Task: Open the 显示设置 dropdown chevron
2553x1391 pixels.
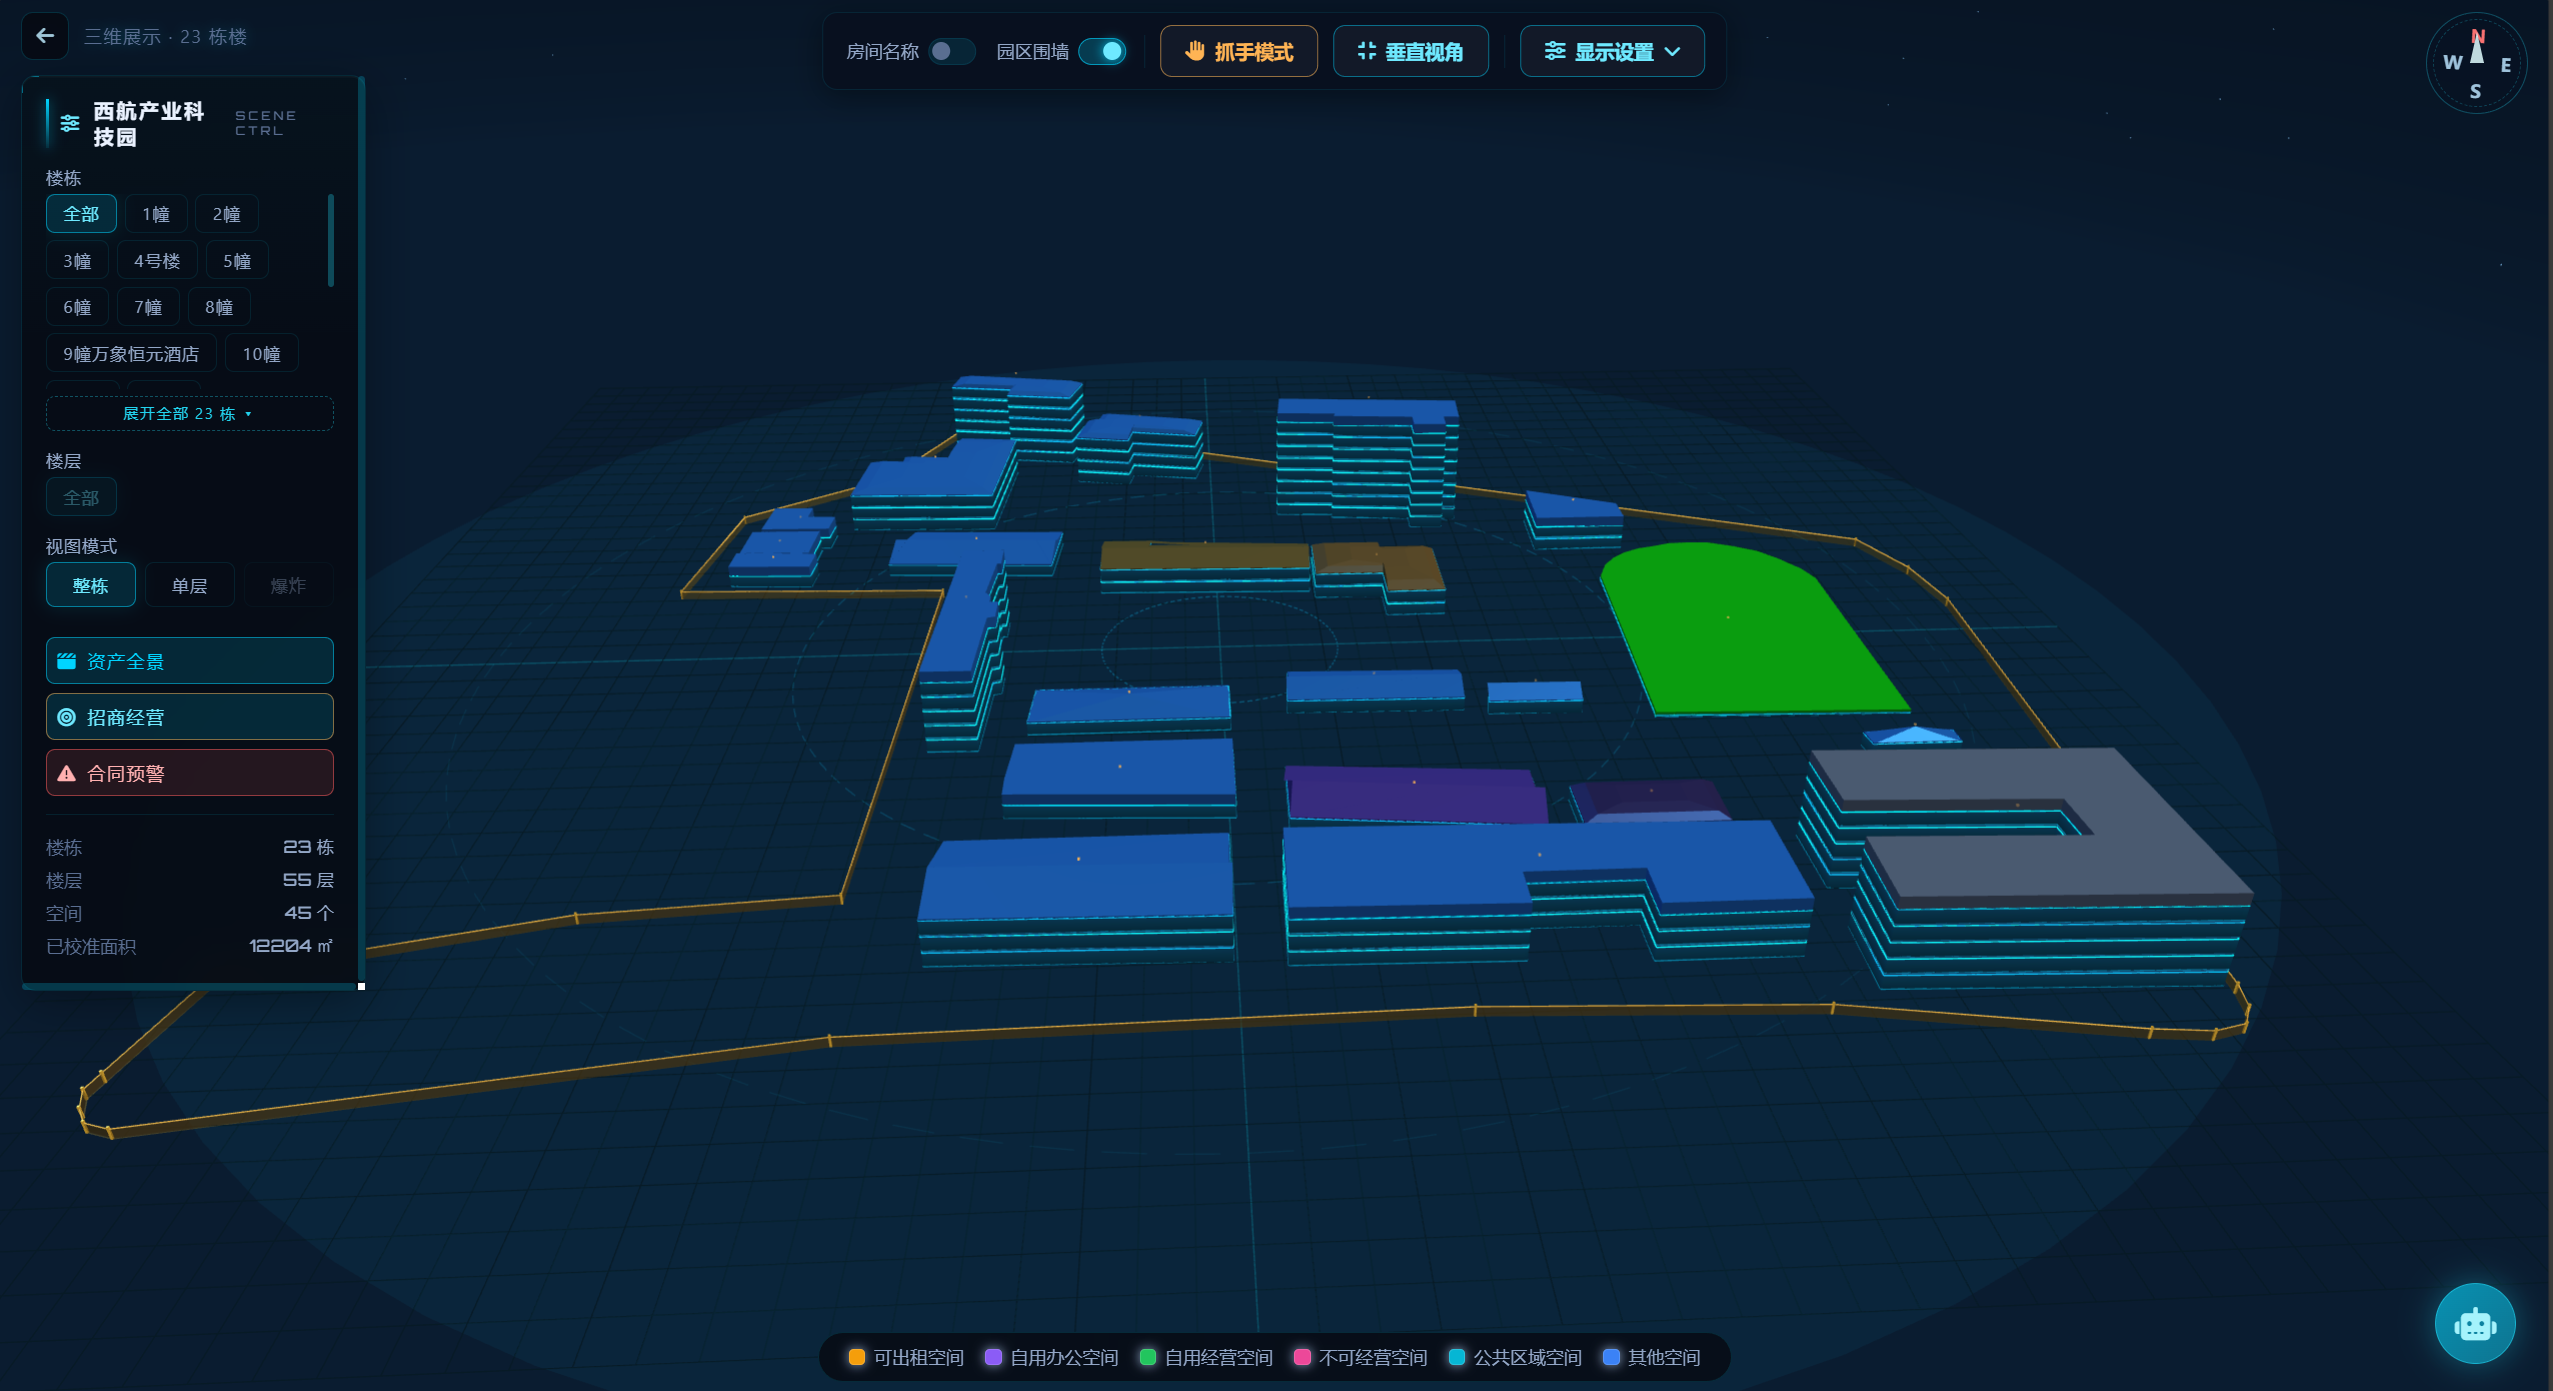Action: click(1673, 51)
